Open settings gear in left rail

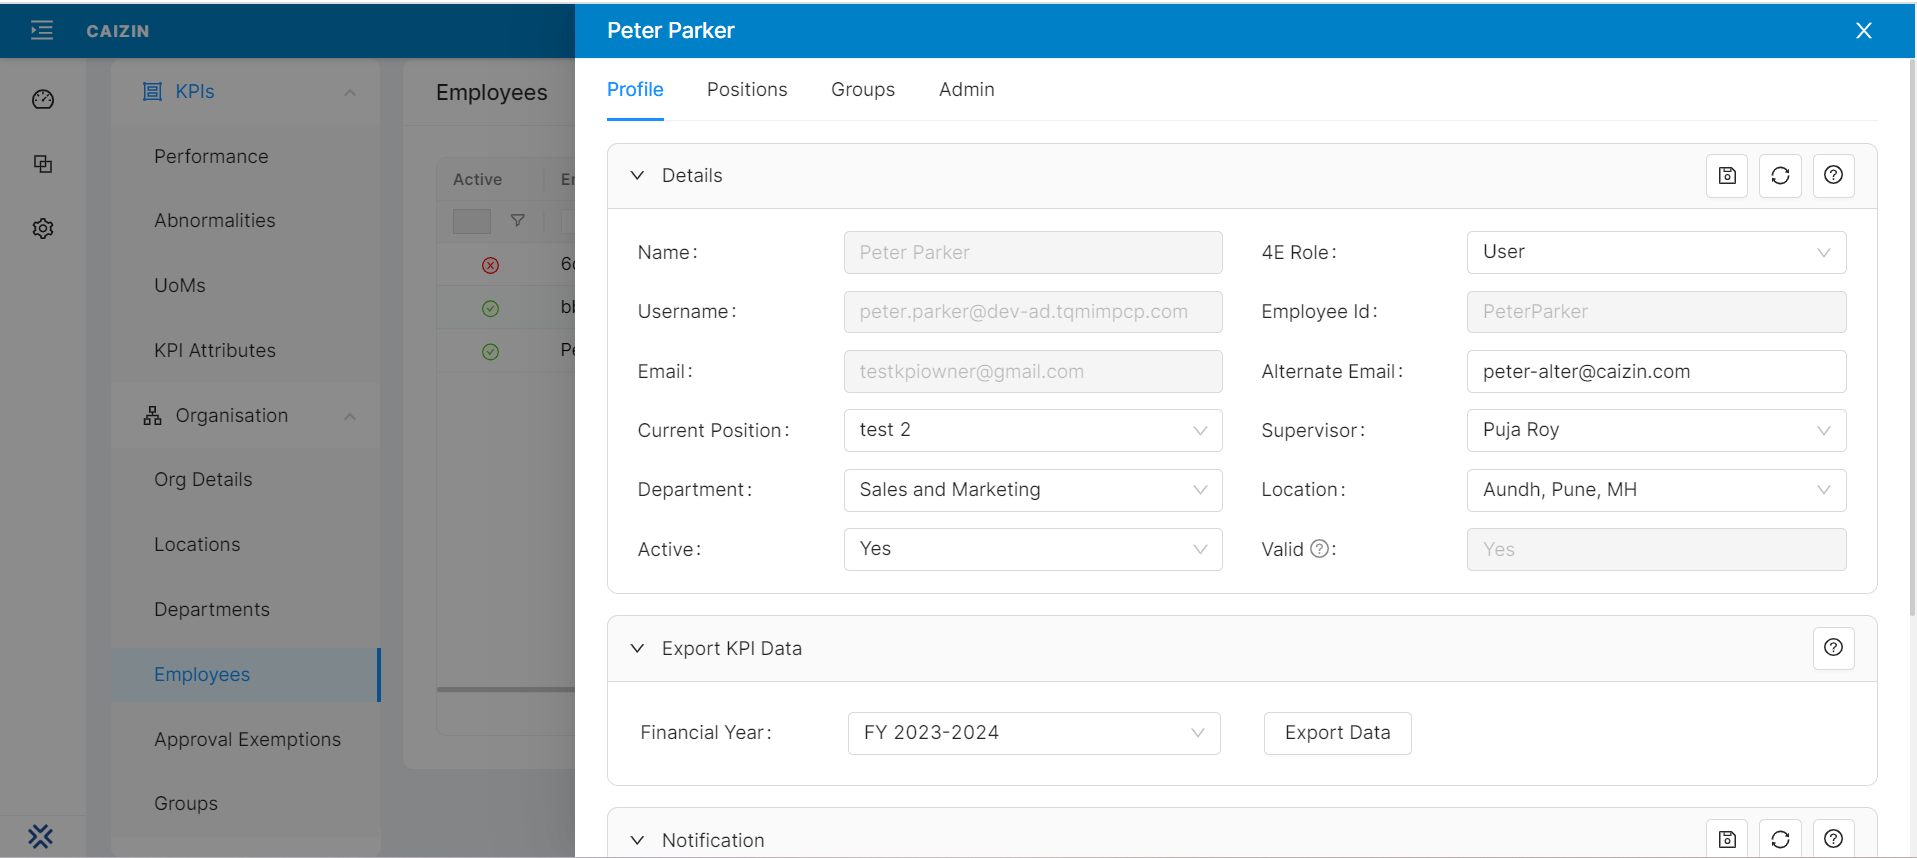click(x=43, y=229)
